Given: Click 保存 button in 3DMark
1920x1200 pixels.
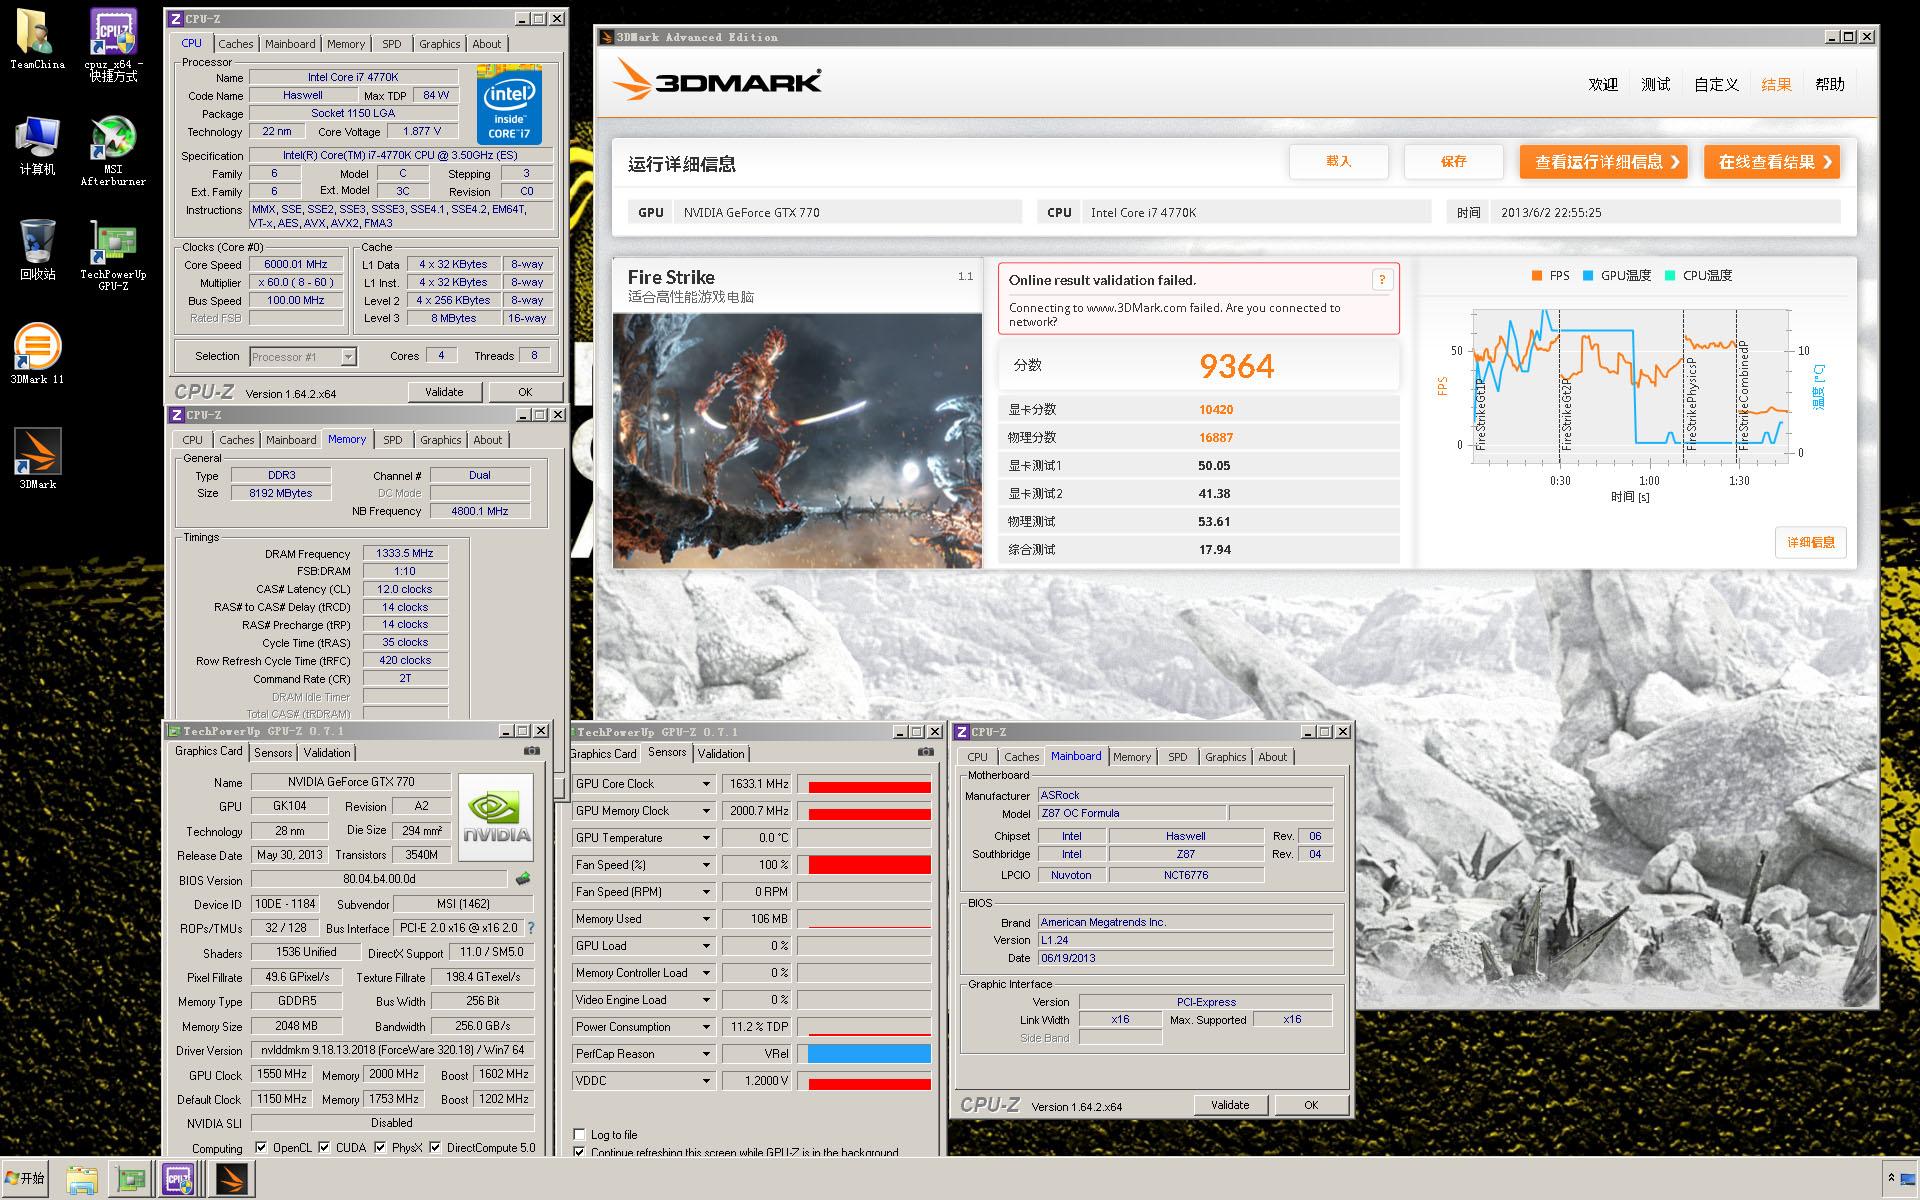Looking at the screenshot, I should point(1453,161).
